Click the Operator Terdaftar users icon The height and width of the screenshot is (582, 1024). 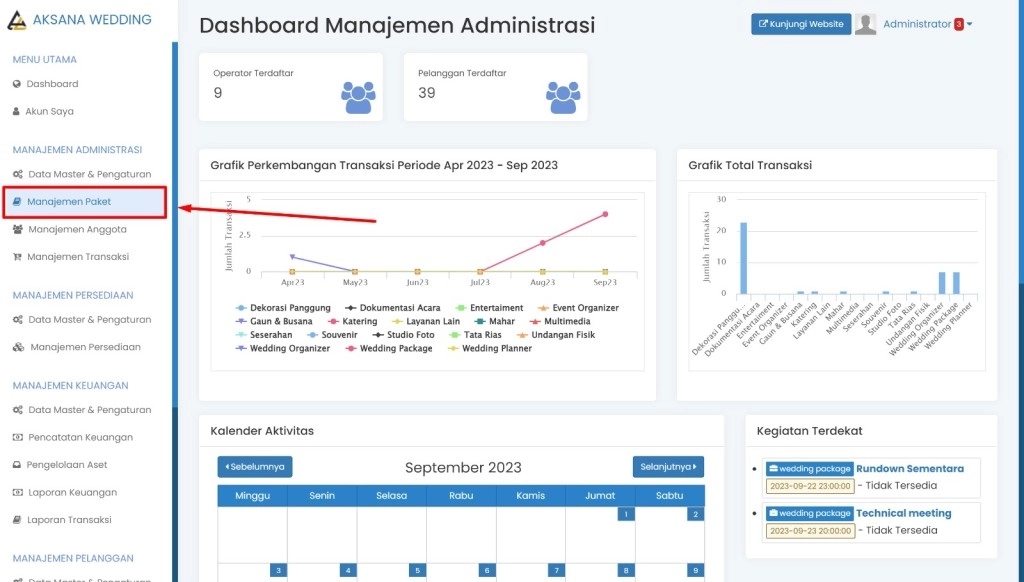point(358,97)
